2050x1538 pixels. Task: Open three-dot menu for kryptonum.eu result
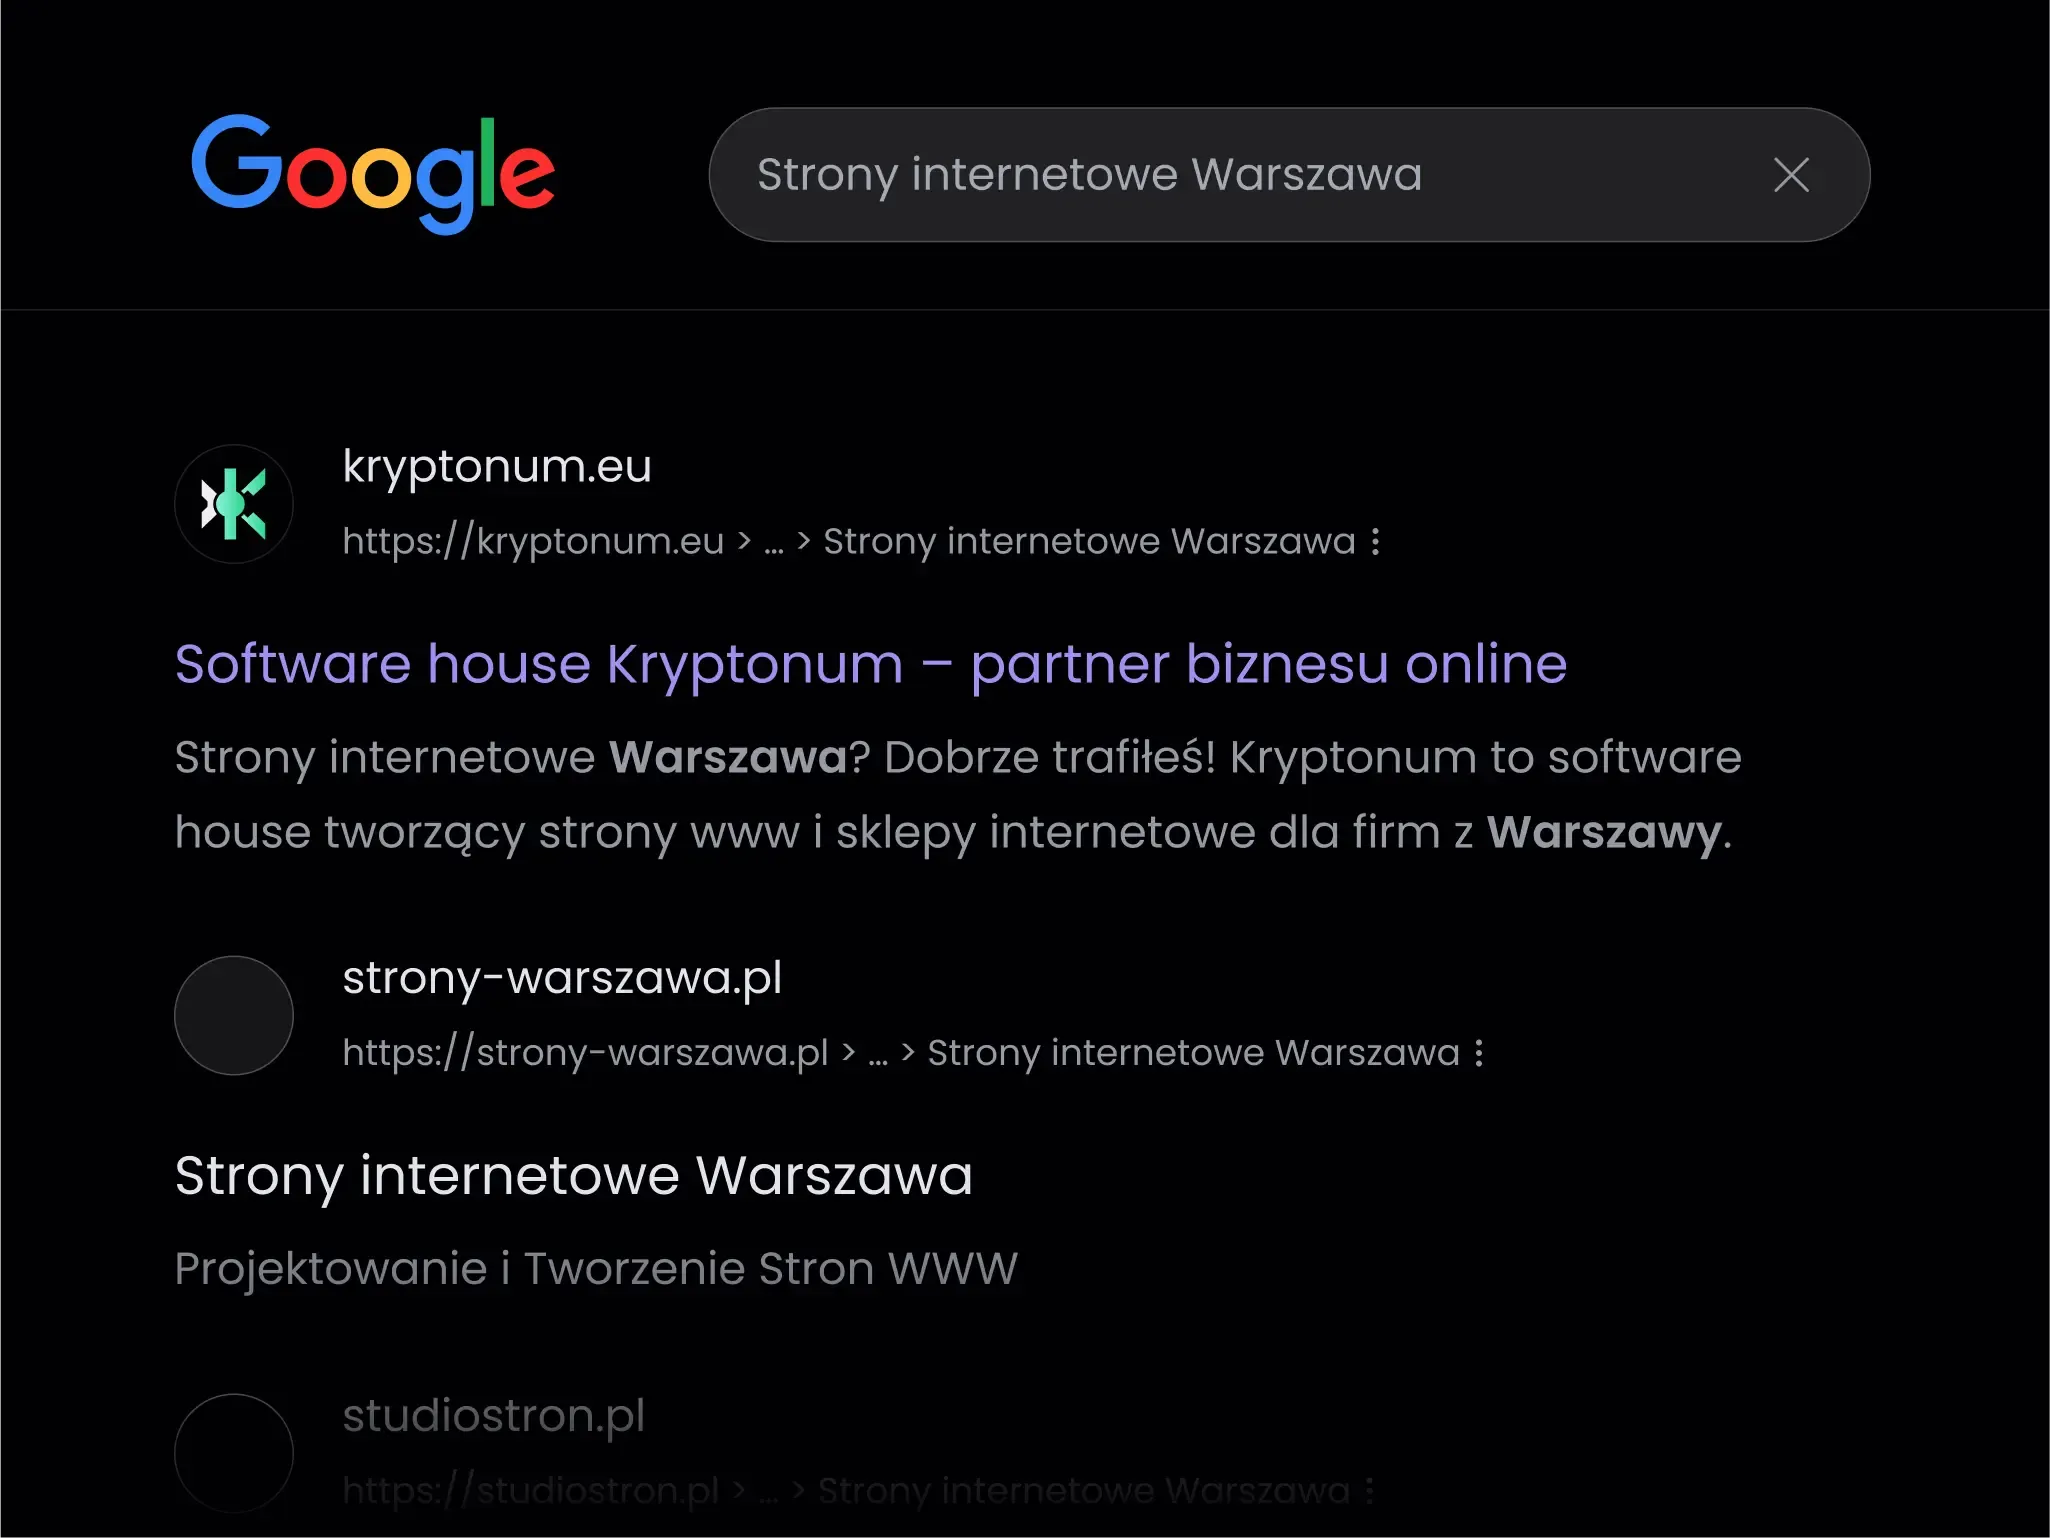pos(1376,541)
